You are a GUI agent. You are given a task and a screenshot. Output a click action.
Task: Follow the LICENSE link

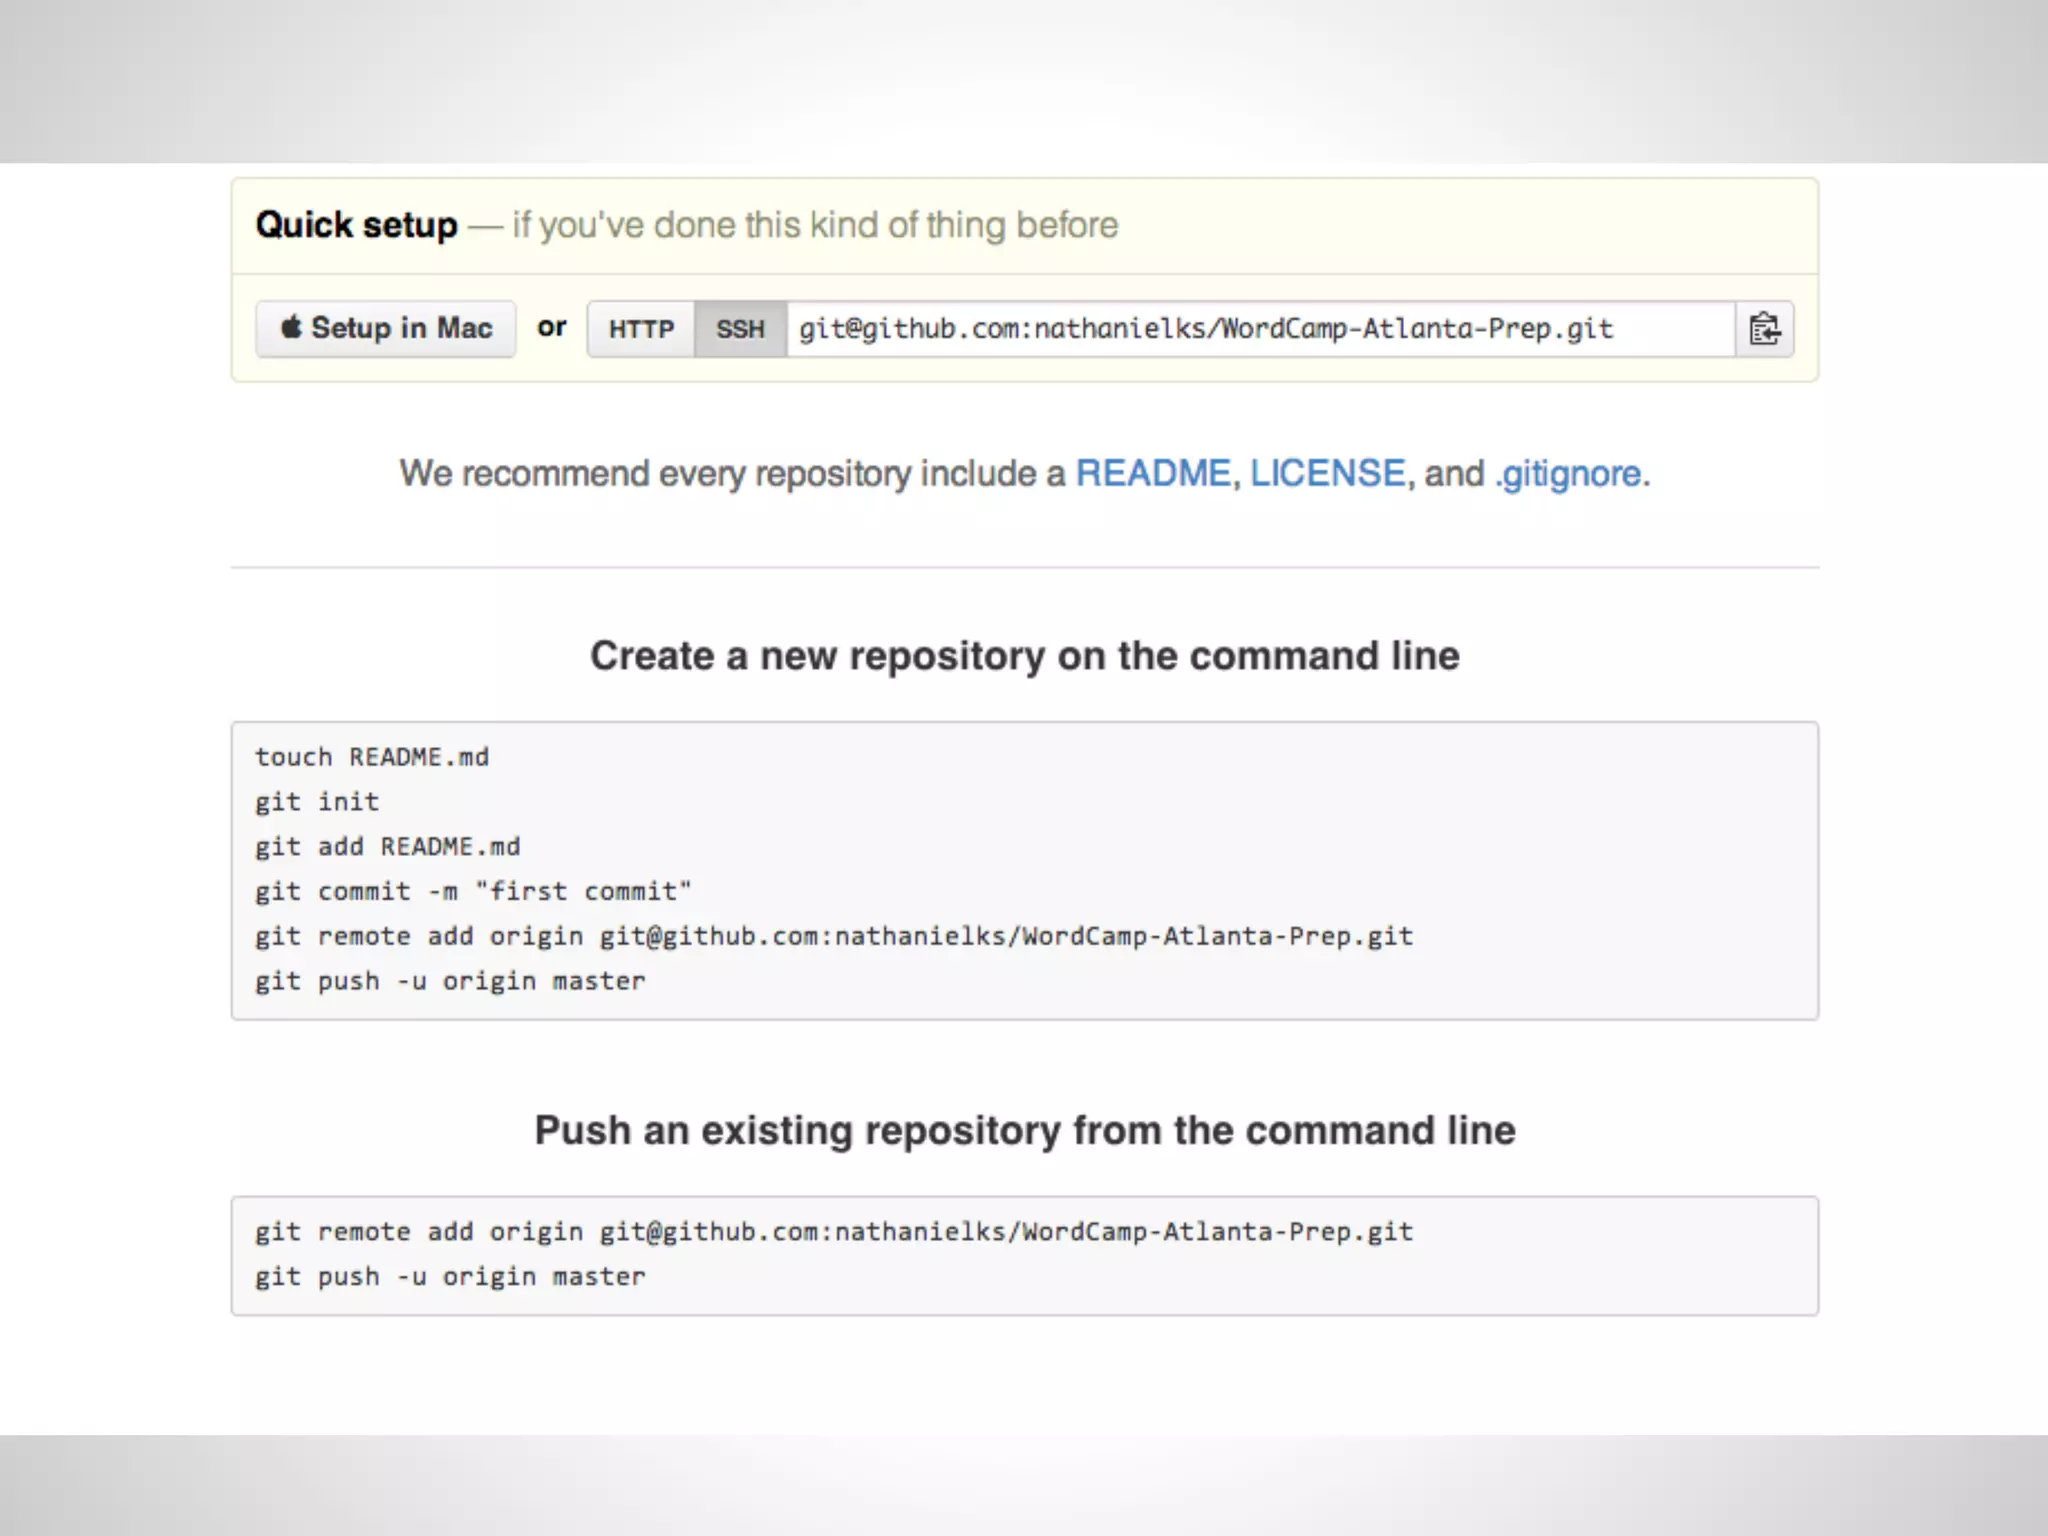point(1328,473)
